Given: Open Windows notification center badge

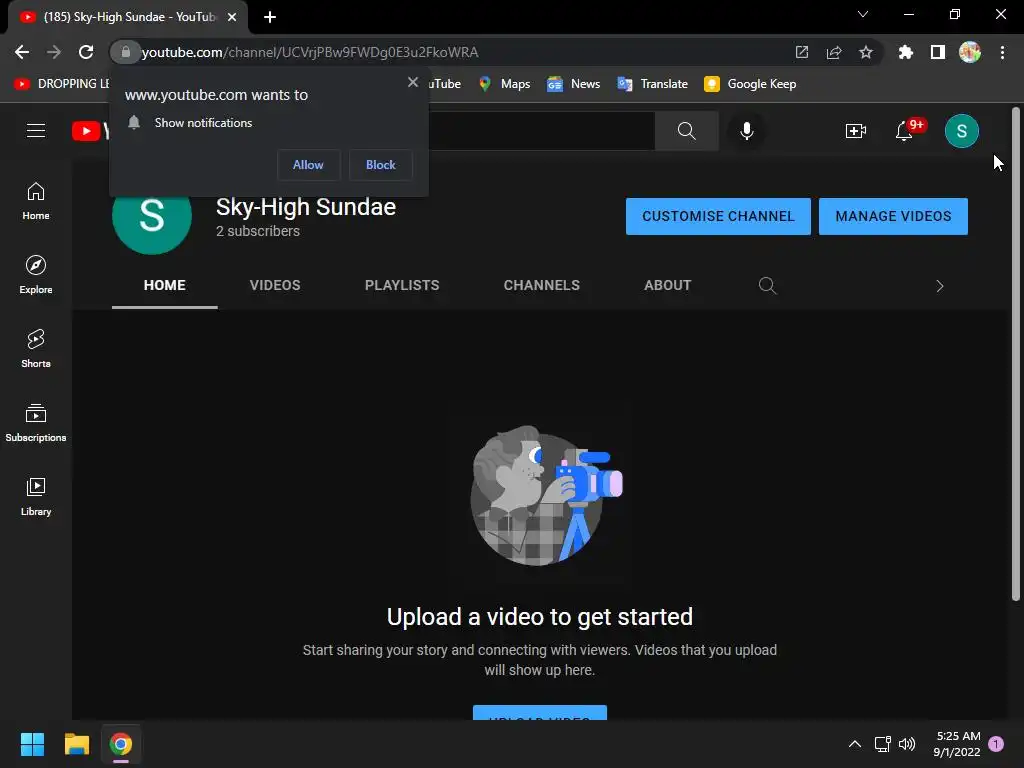Looking at the screenshot, I should 996,744.
